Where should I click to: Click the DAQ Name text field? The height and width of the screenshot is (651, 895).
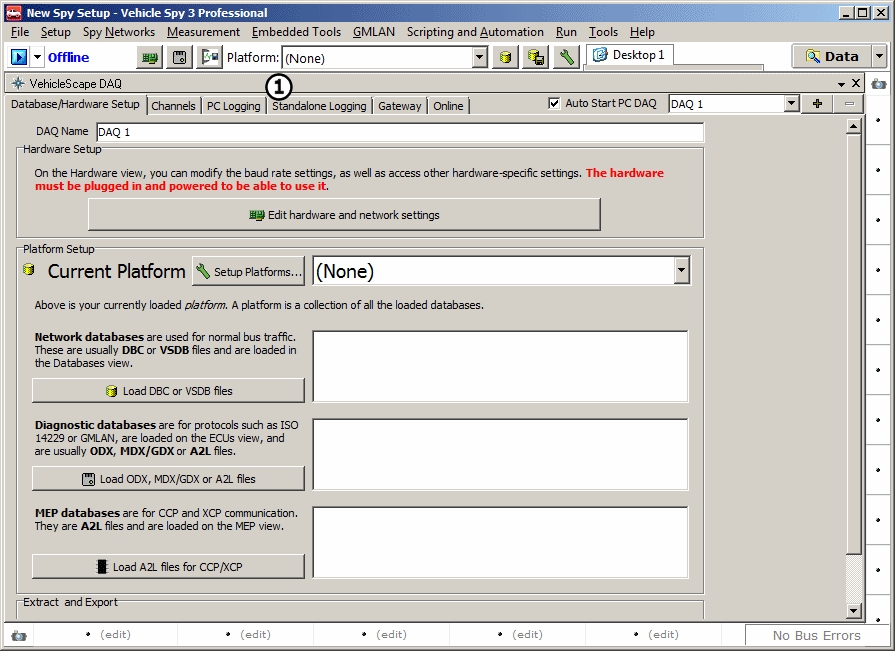pos(400,132)
